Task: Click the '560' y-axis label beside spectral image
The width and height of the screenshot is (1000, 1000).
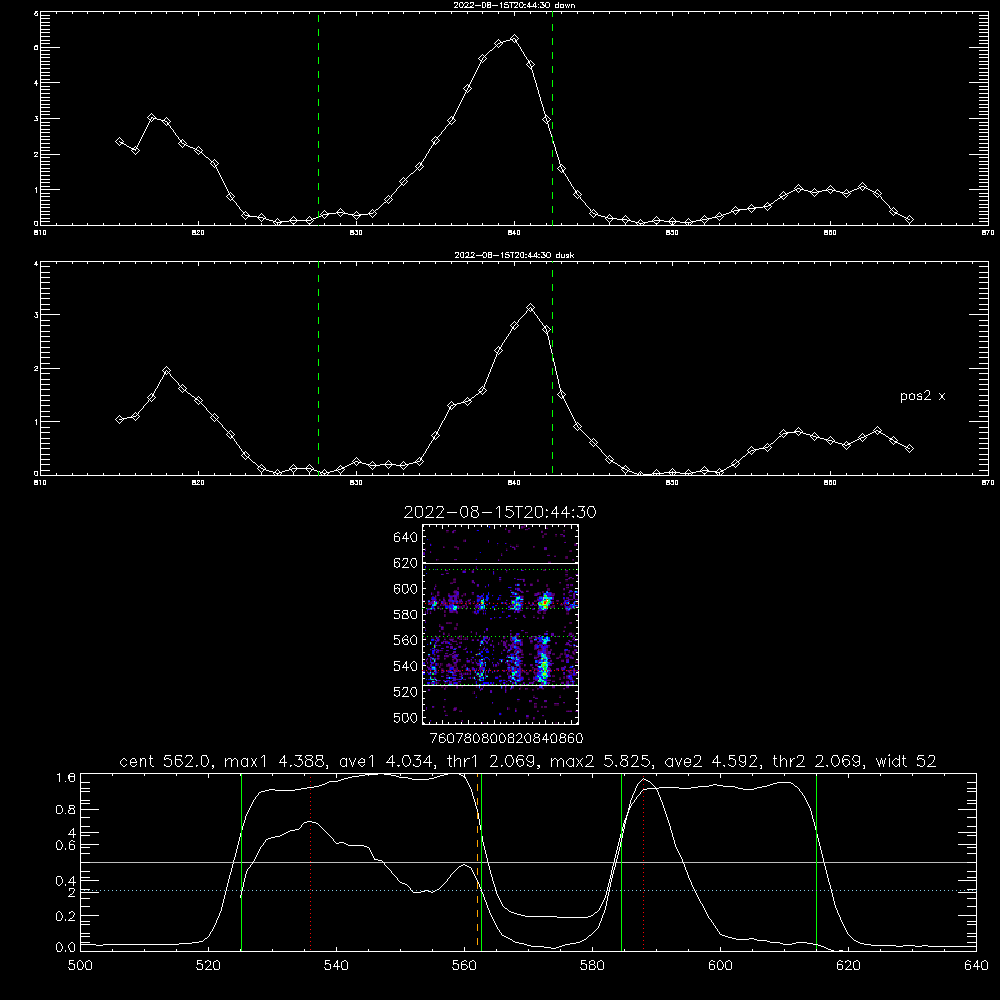Action: tap(405, 640)
